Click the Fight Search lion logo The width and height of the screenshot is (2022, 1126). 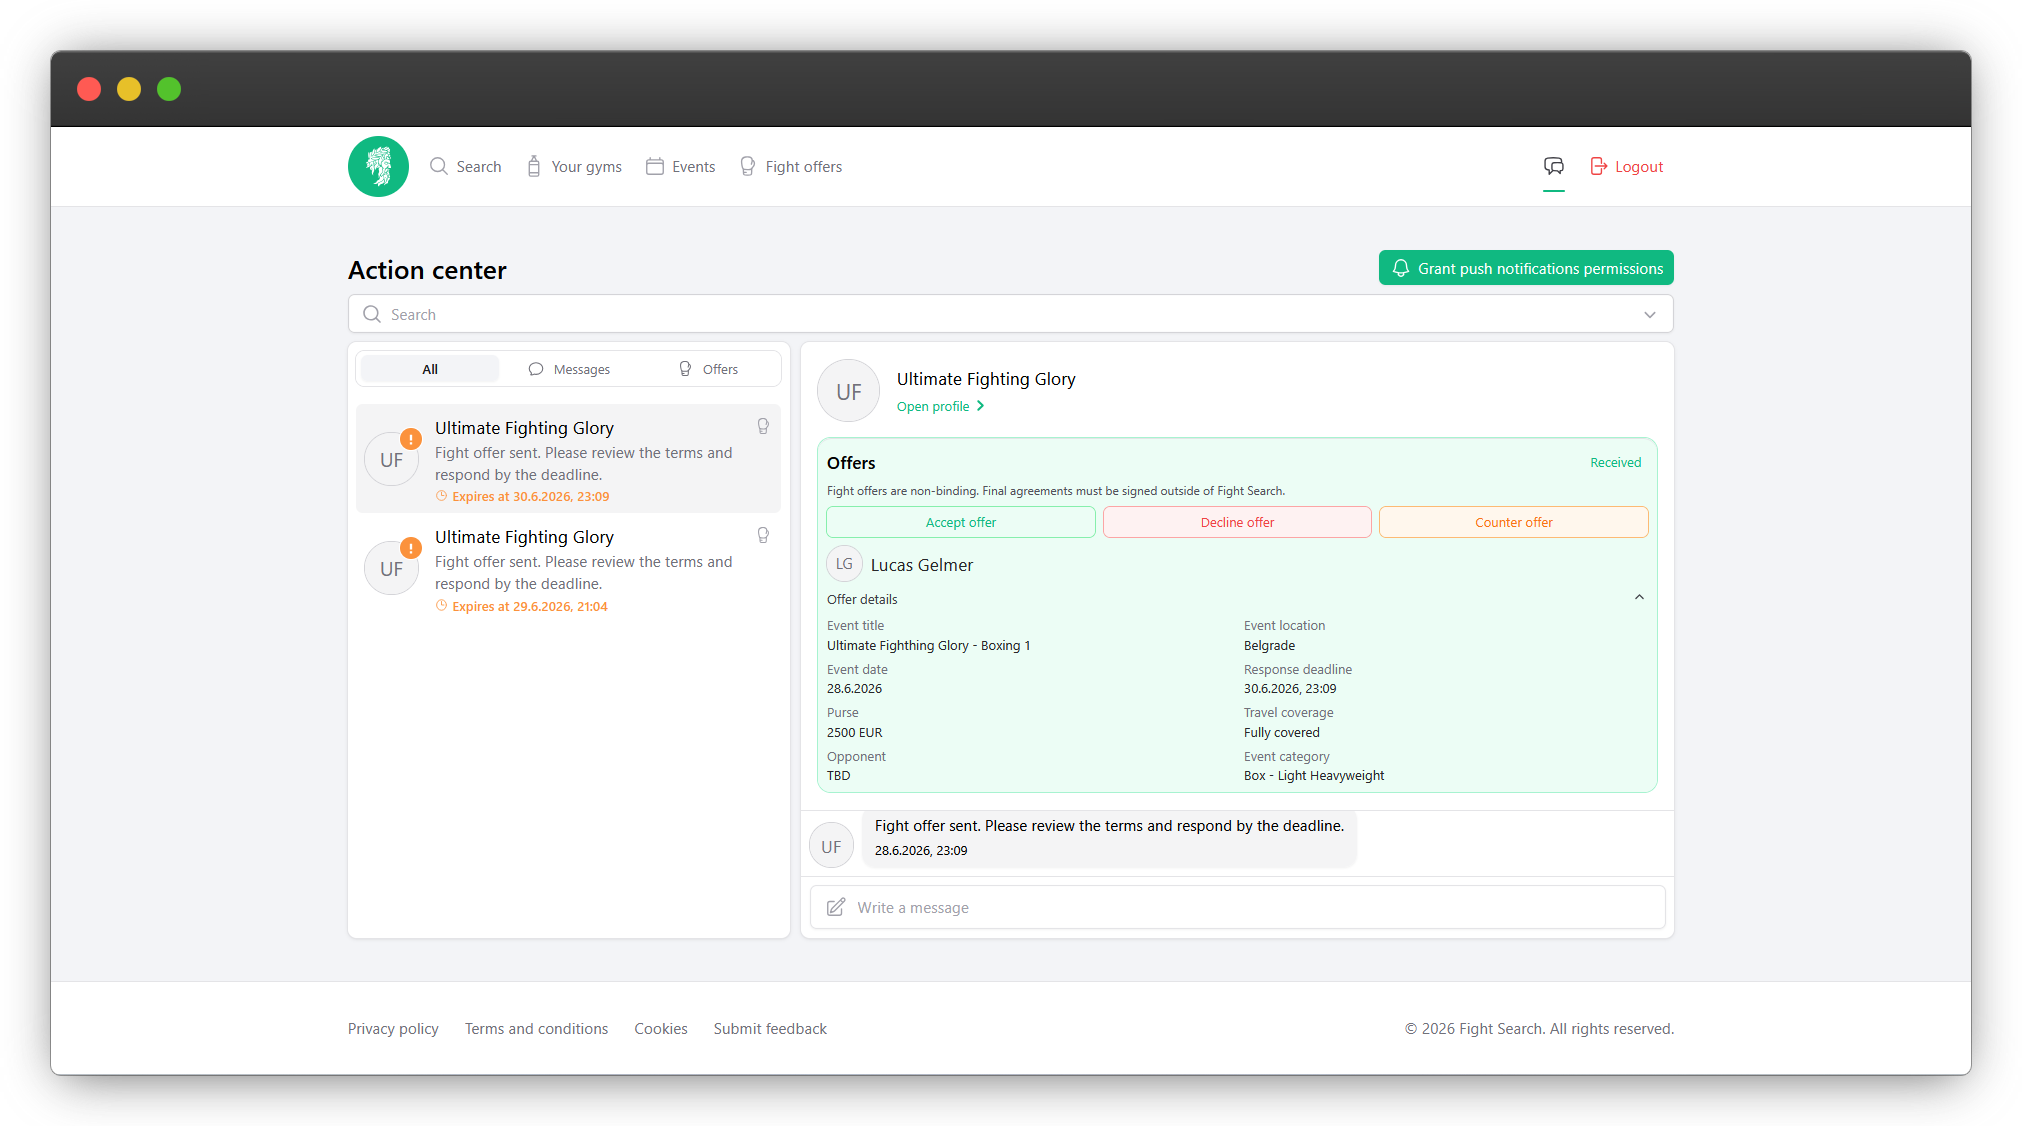378,167
